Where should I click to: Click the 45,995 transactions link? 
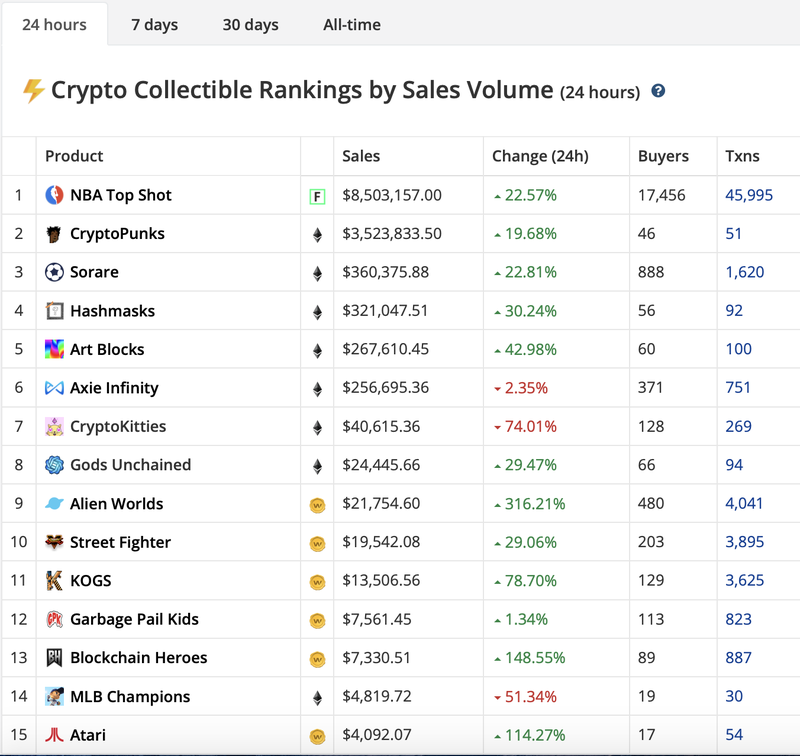[749, 195]
